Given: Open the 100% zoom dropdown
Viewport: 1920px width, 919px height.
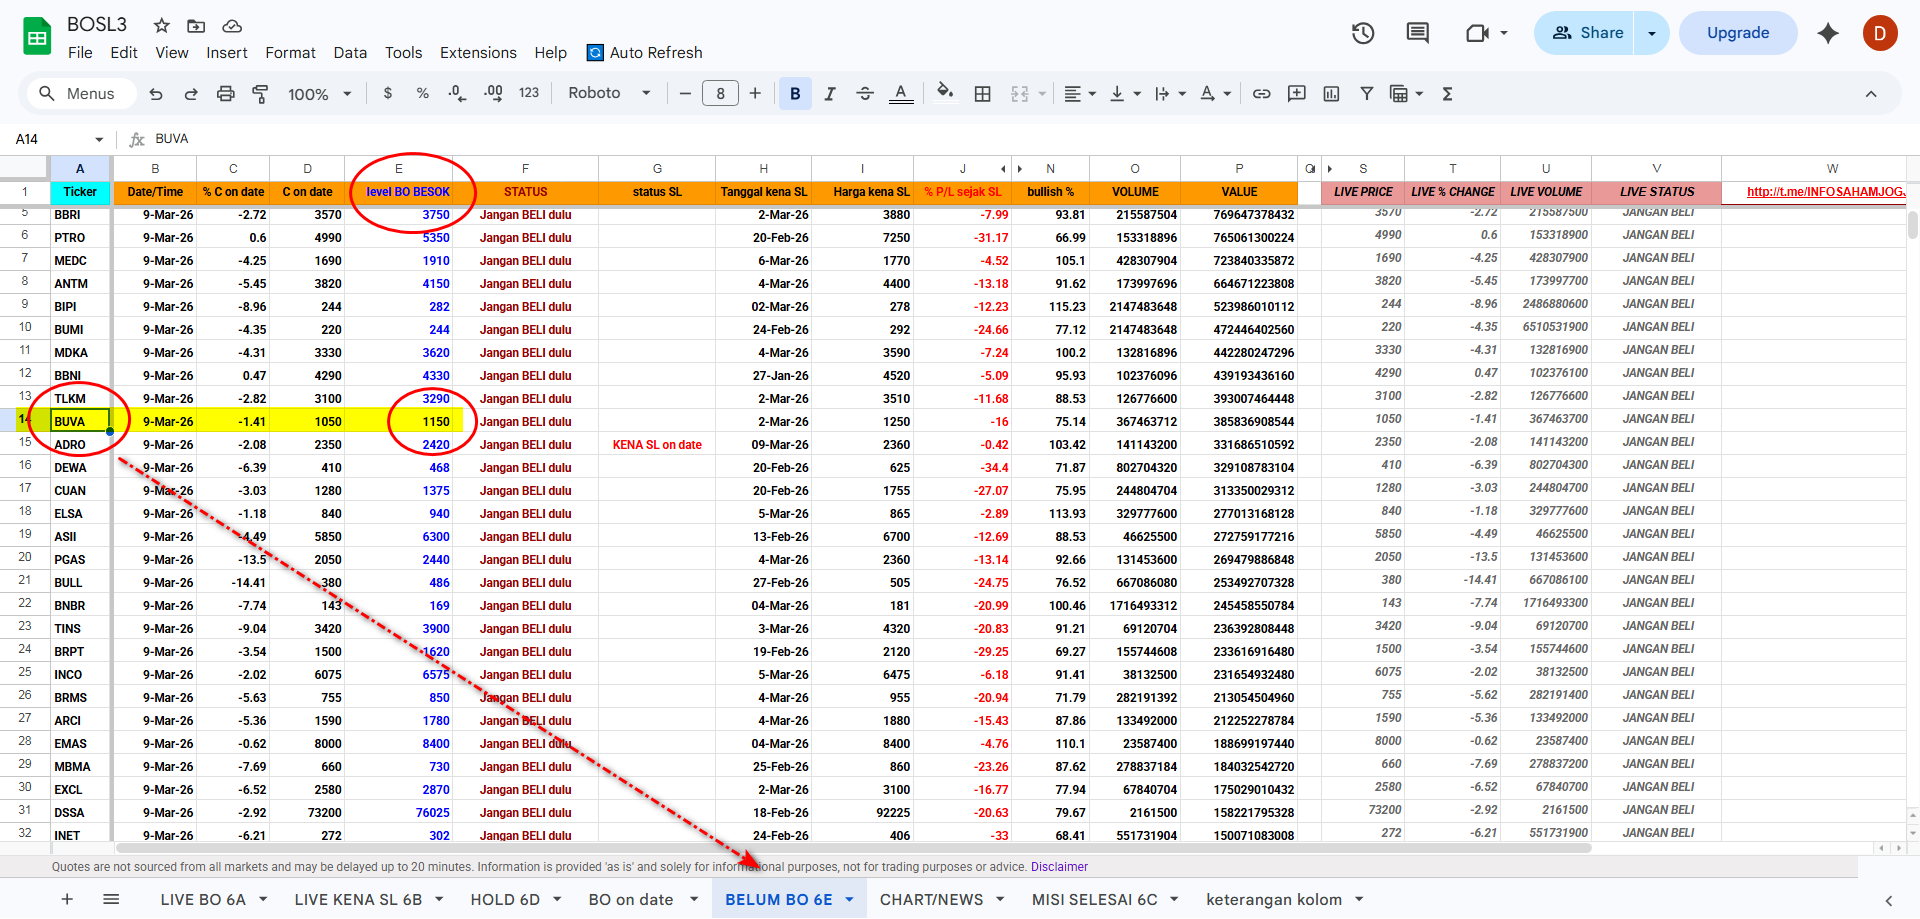Looking at the screenshot, I should (319, 94).
